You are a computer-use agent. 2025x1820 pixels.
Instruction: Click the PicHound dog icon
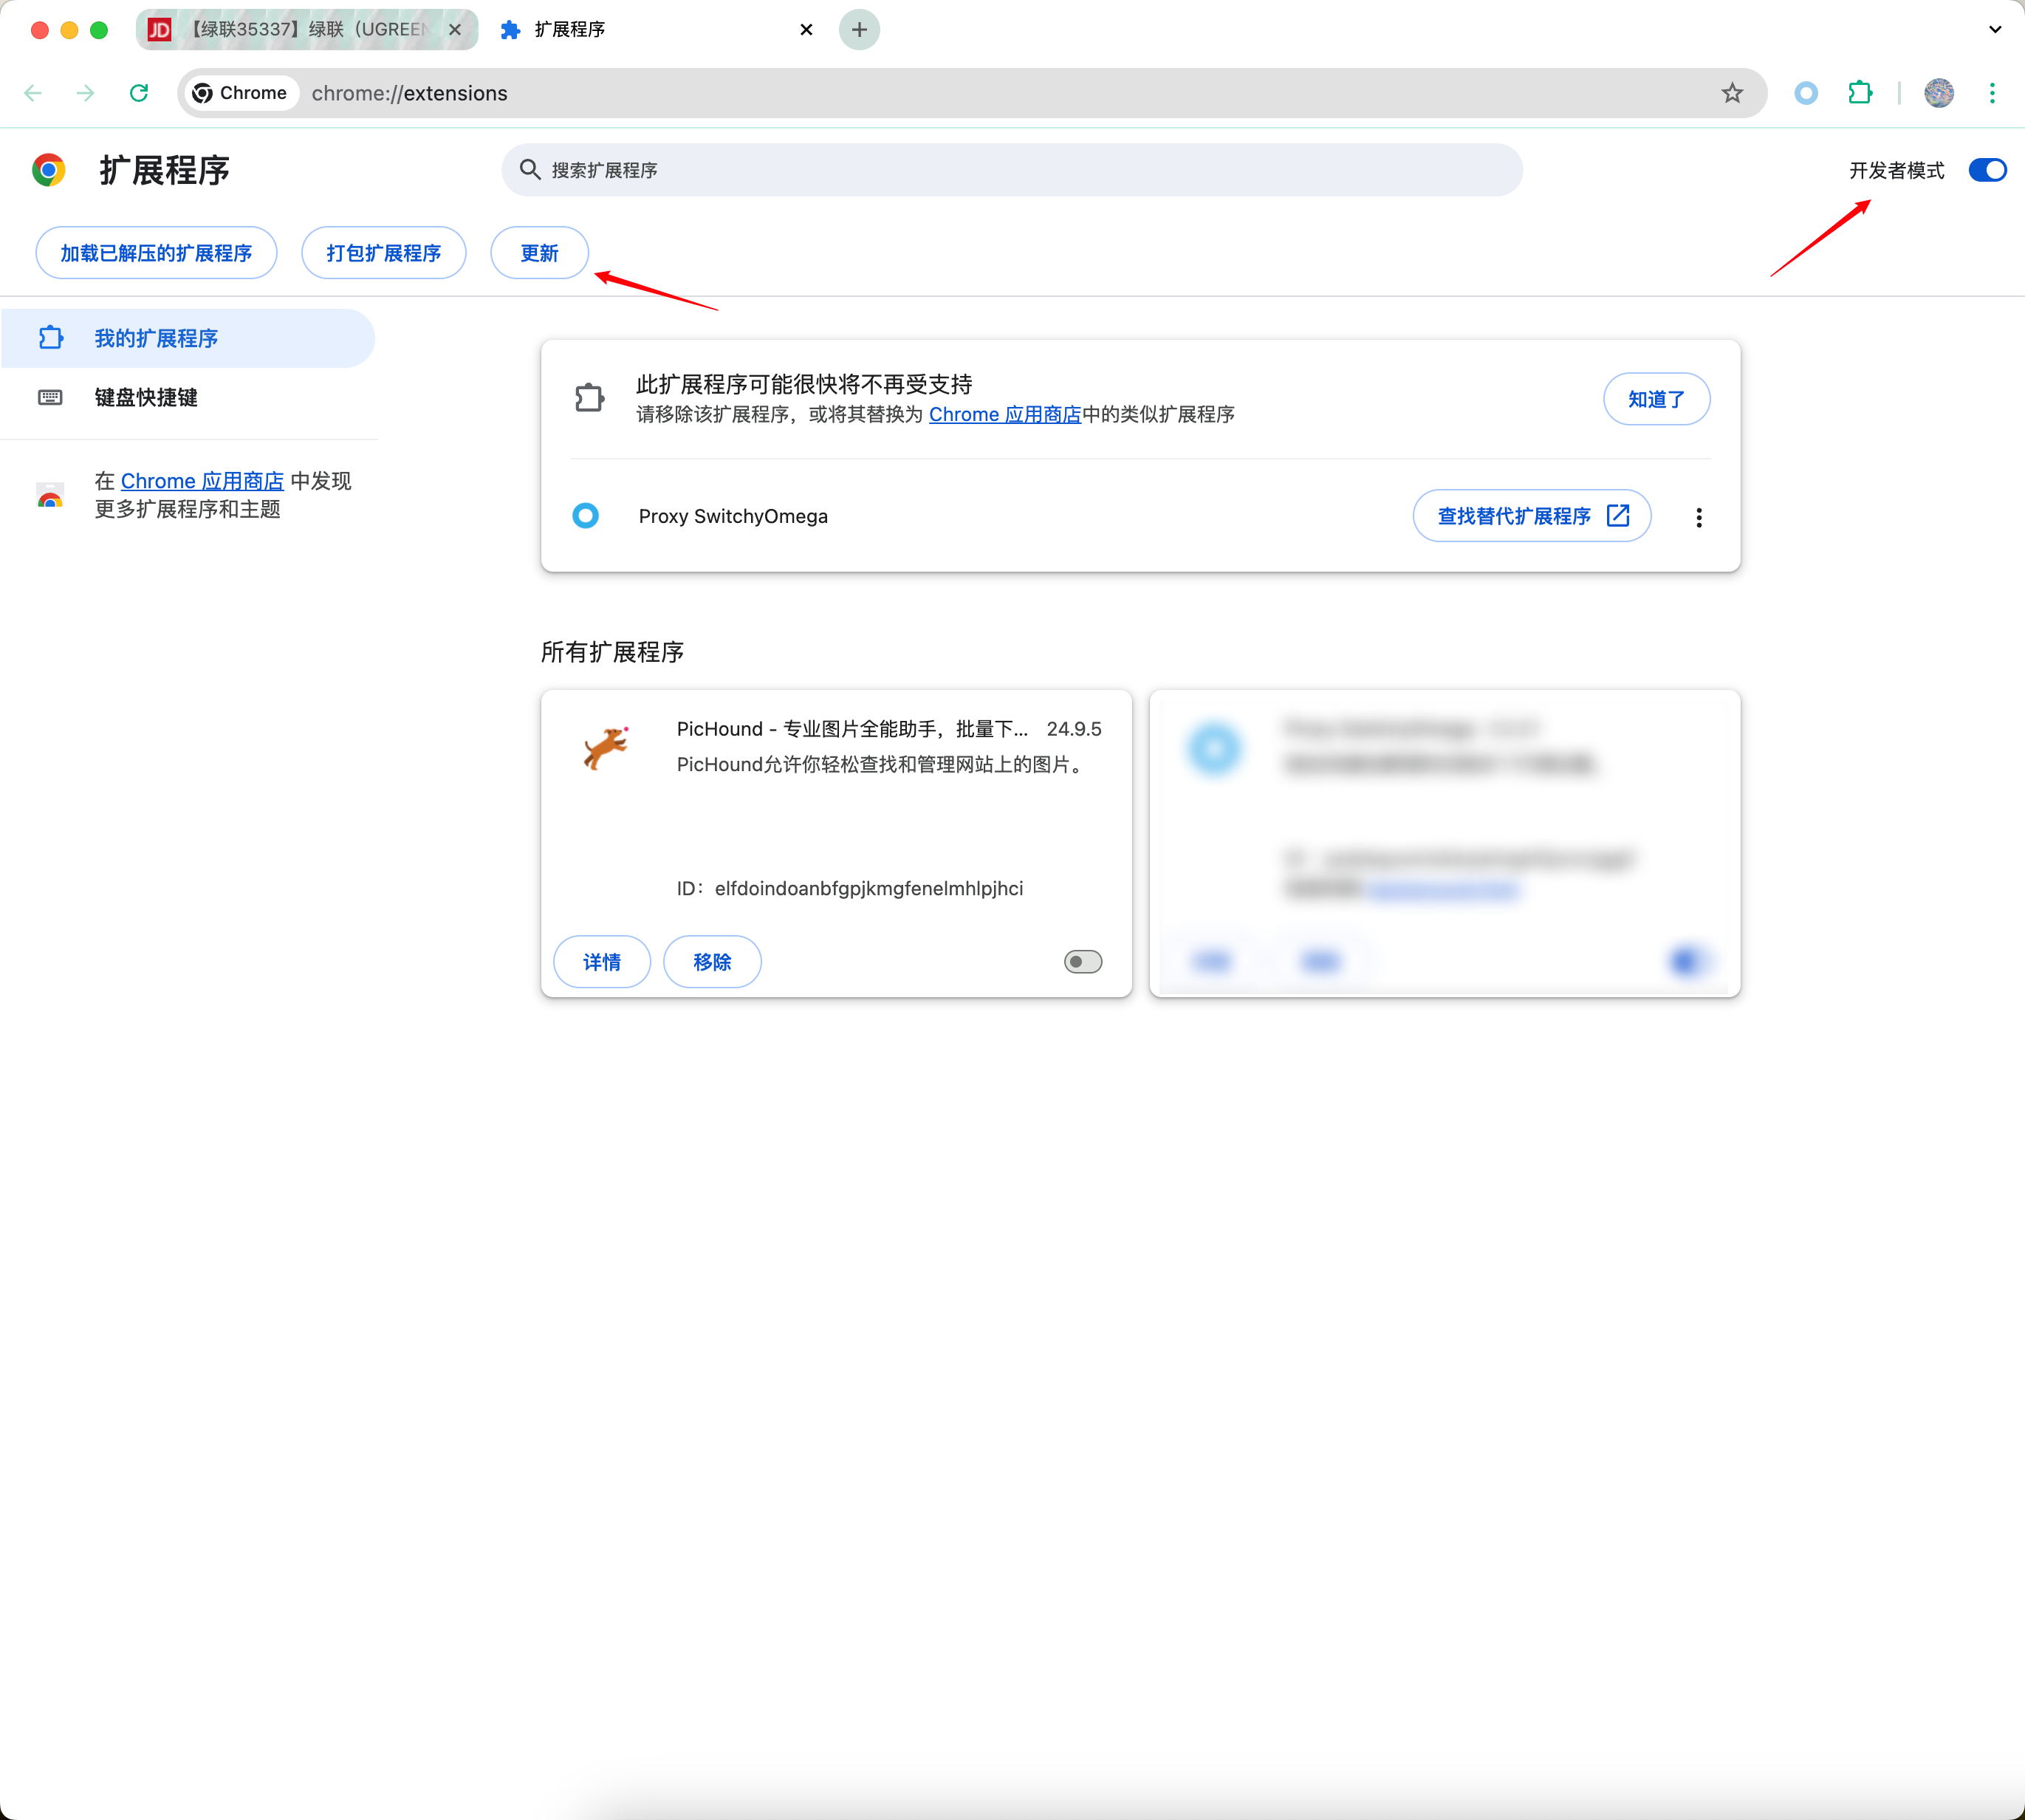[x=606, y=748]
